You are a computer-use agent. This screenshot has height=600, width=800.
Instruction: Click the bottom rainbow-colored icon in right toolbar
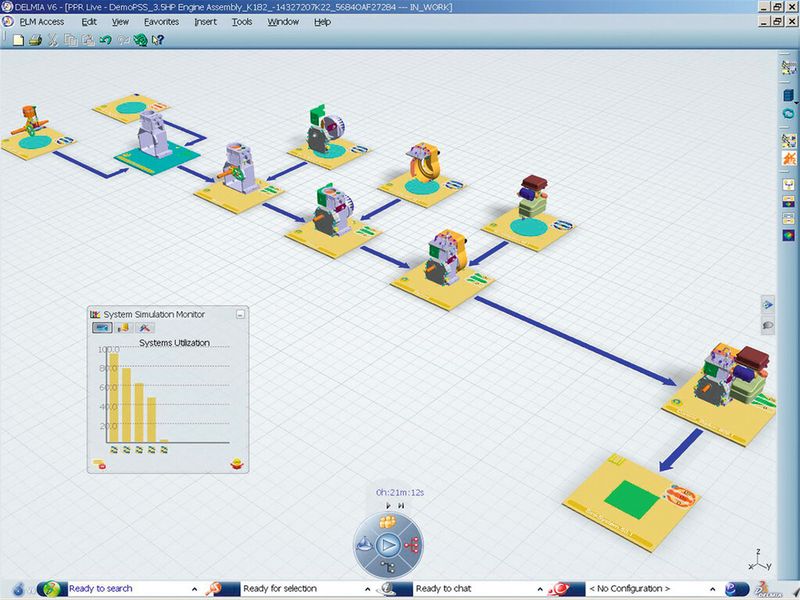[x=789, y=236]
